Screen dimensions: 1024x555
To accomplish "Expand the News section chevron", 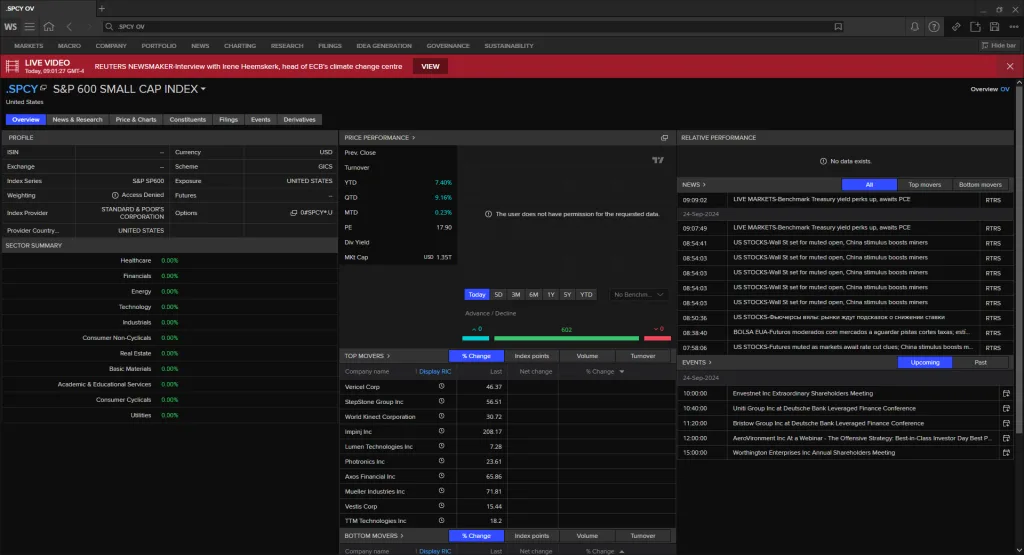I will (x=704, y=185).
